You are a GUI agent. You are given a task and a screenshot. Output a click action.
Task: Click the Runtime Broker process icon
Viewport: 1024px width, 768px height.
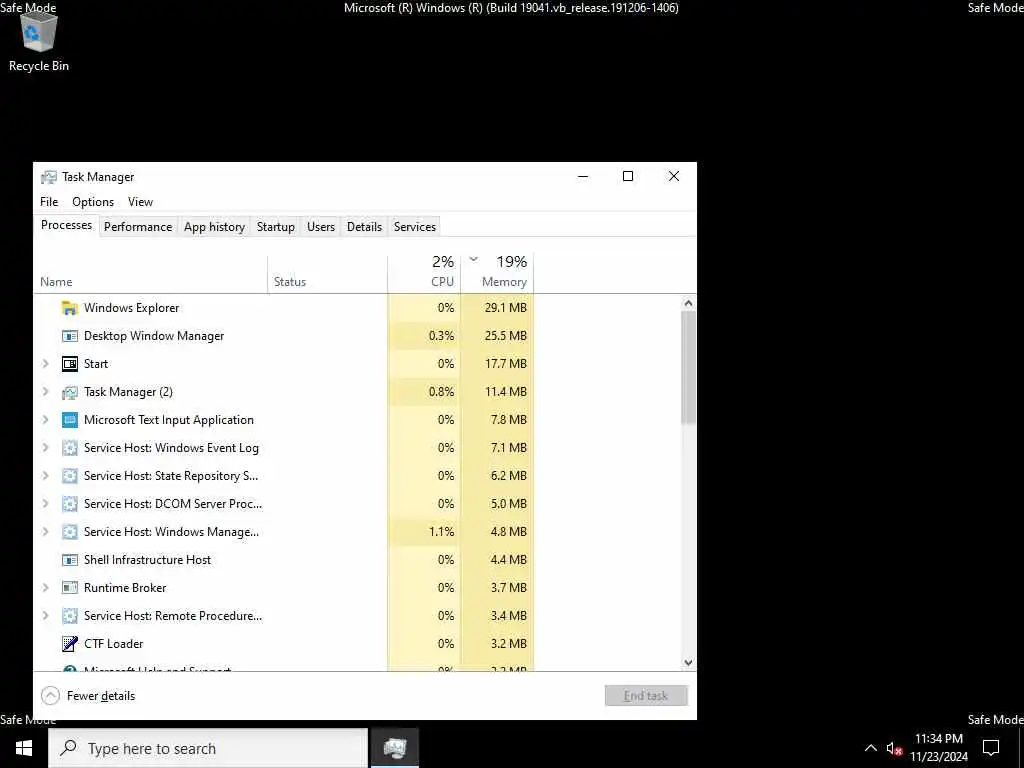coord(69,588)
